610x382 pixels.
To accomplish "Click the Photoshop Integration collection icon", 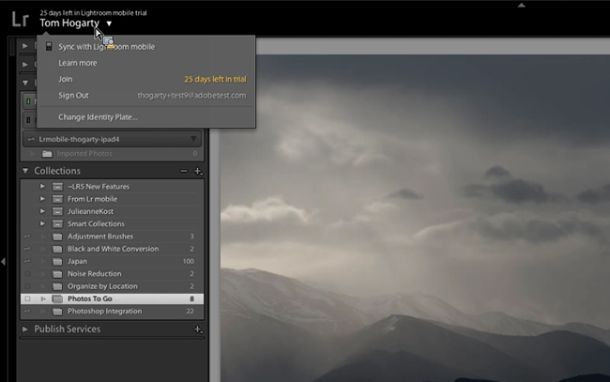I will [57, 311].
